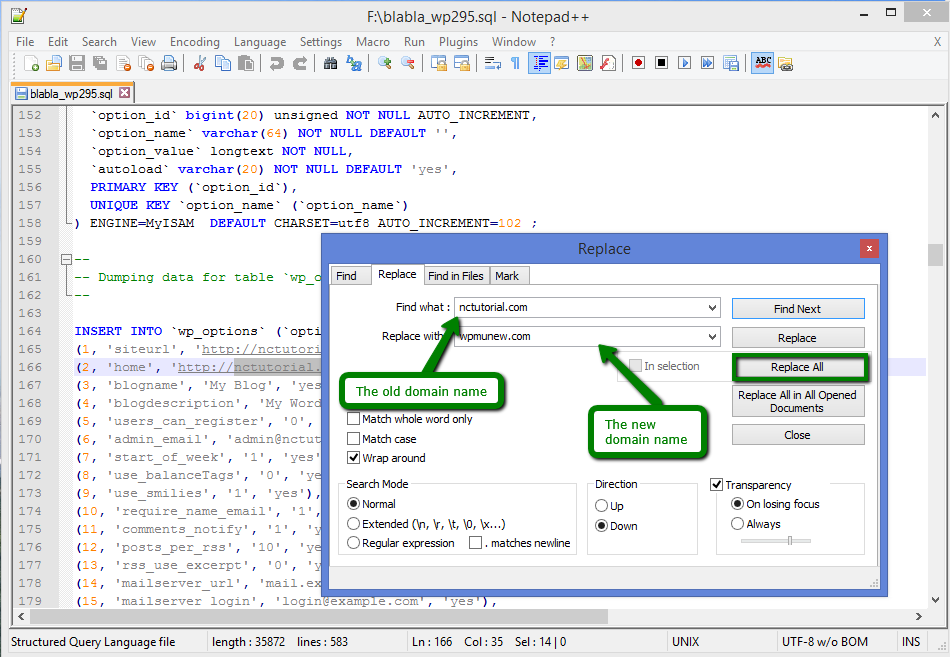Play back the recorded macro icon
The width and height of the screenshot is (950, 657).
coord(685,63)
